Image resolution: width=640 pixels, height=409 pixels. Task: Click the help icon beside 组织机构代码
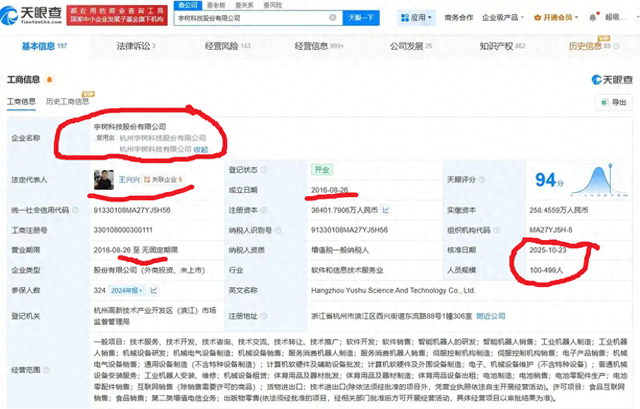pos(497,230)
